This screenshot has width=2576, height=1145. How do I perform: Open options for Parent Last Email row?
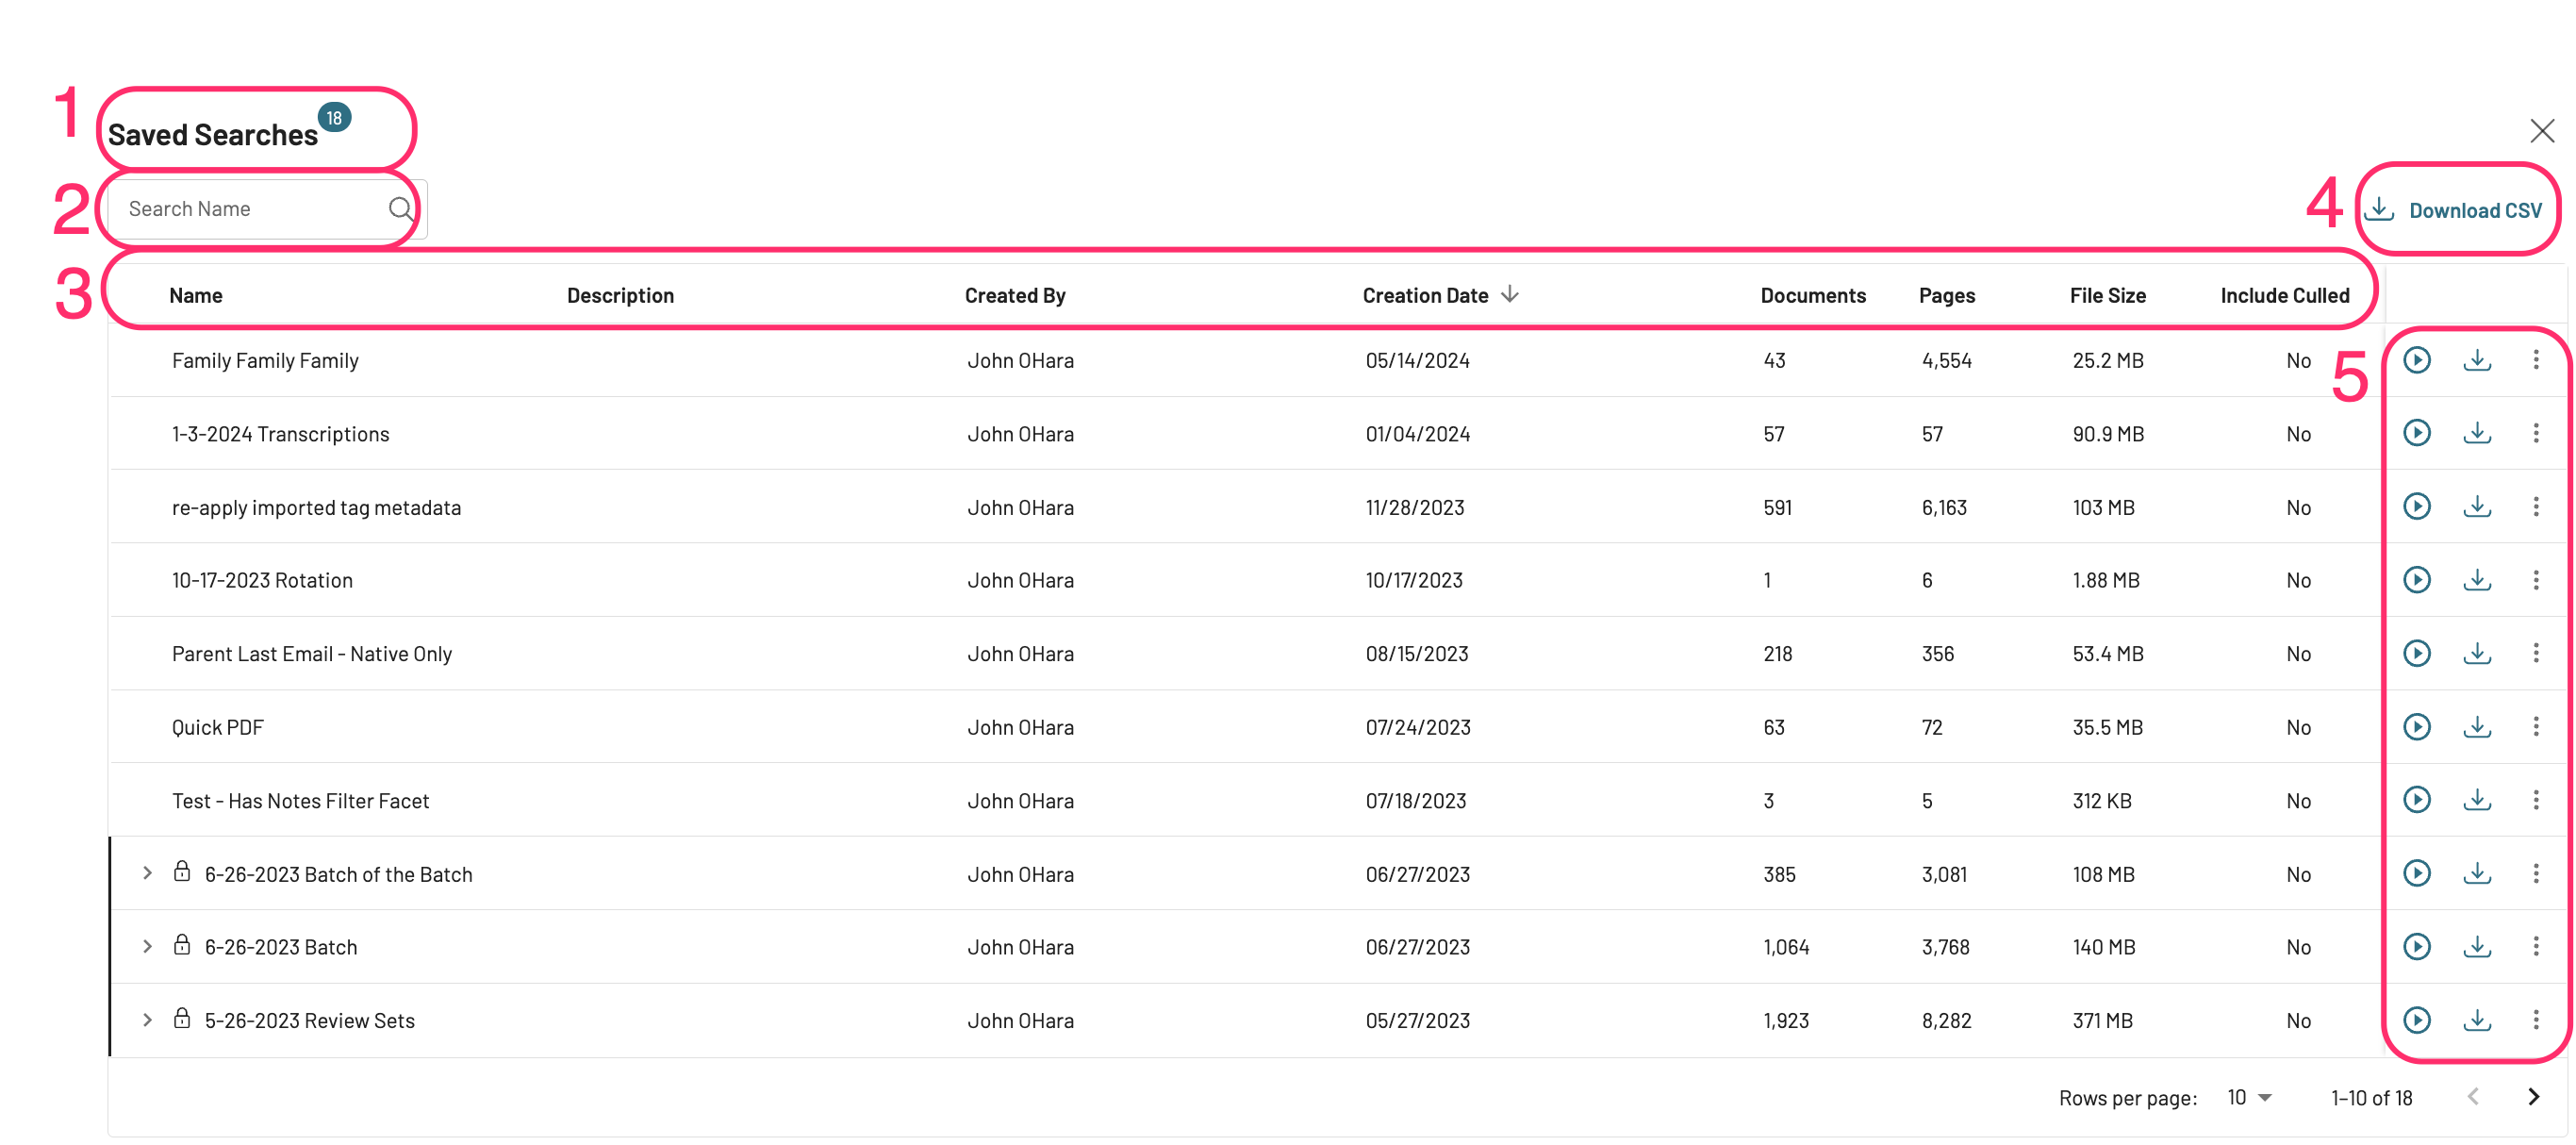pyautogui.click(x=2536, y=654)
